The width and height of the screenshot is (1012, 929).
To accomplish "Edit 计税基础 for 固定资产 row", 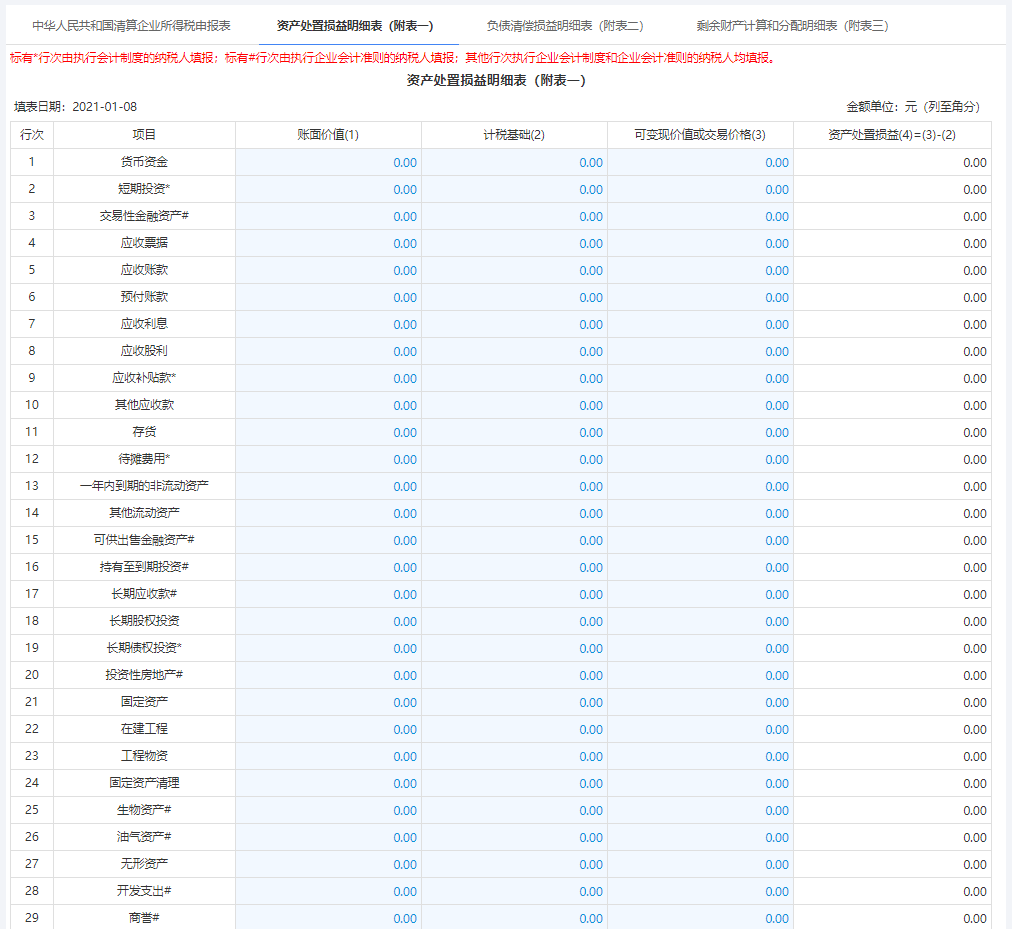I will pos(514,702).
